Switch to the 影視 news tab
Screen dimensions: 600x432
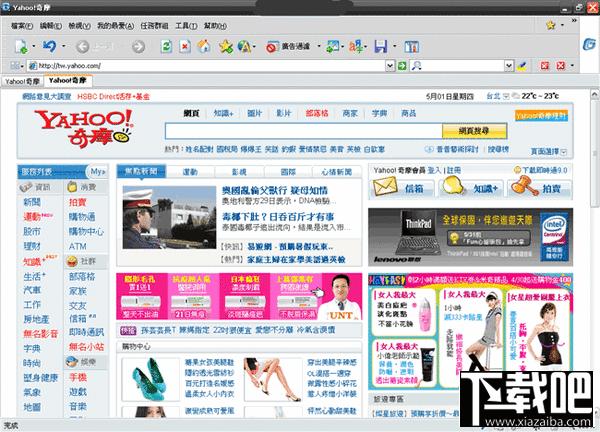click(239, 172)
